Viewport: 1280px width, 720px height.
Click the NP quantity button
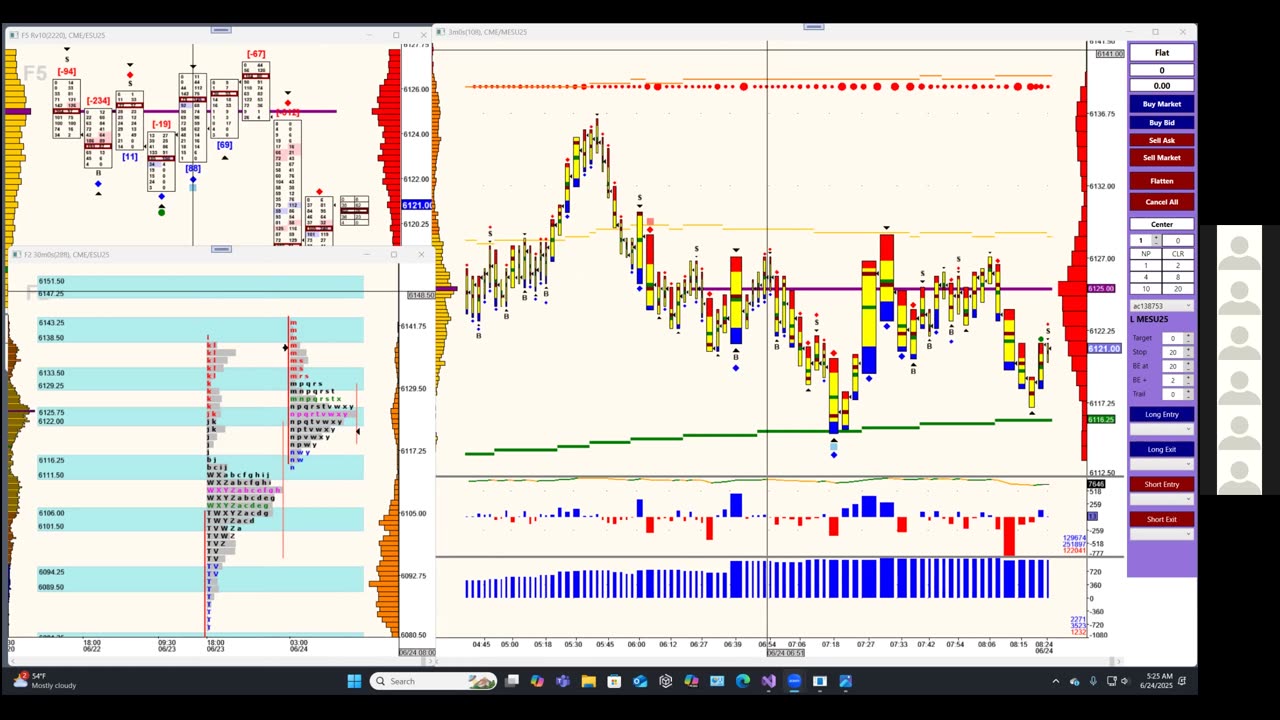pos(1146,254)
